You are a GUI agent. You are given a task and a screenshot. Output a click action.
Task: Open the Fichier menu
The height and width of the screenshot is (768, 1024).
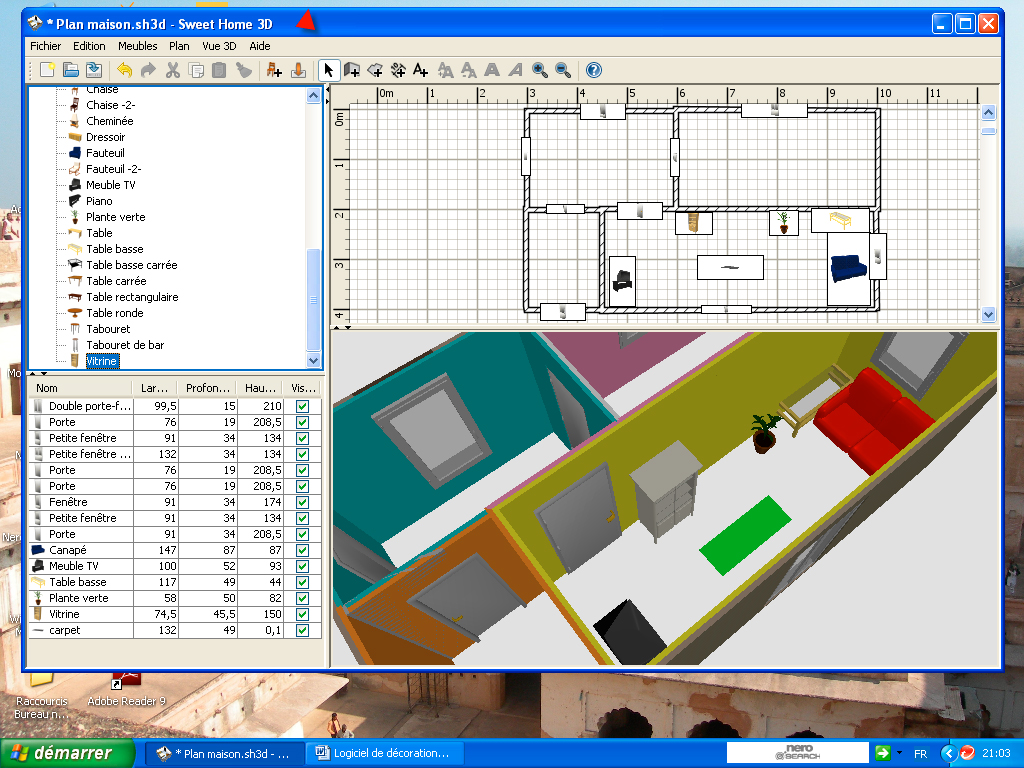46,46
